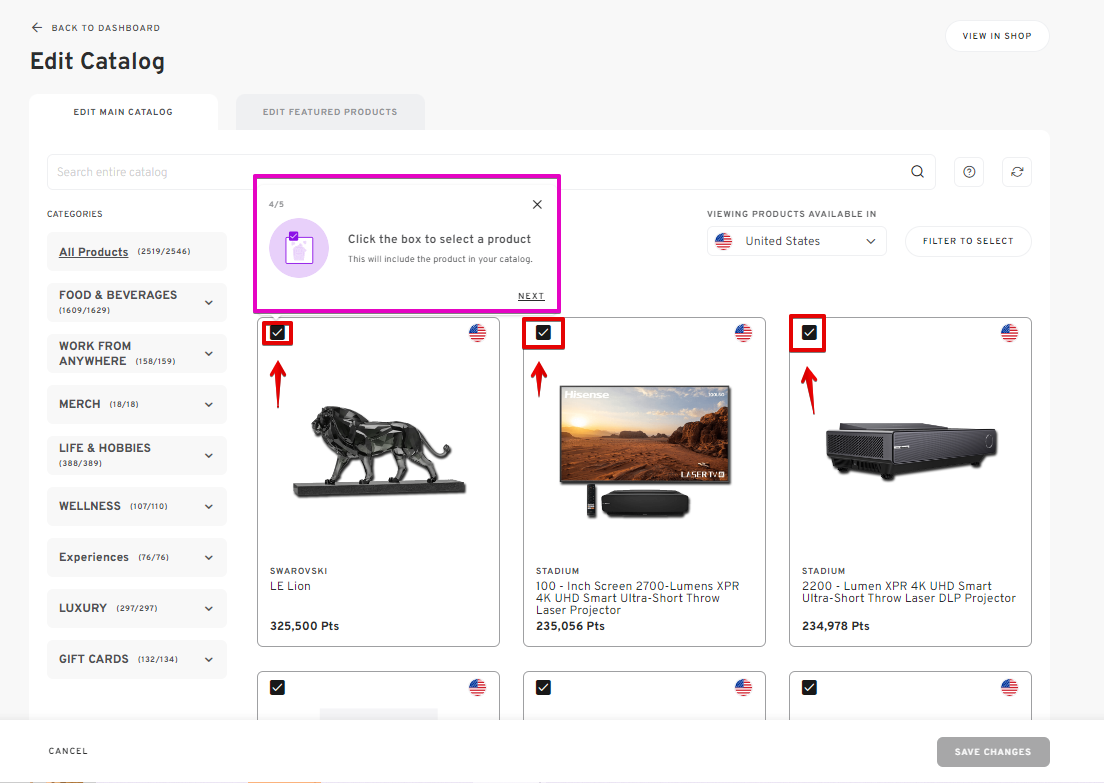
Task: Open the United States country dropdown
Action: [x=796, y=241]
